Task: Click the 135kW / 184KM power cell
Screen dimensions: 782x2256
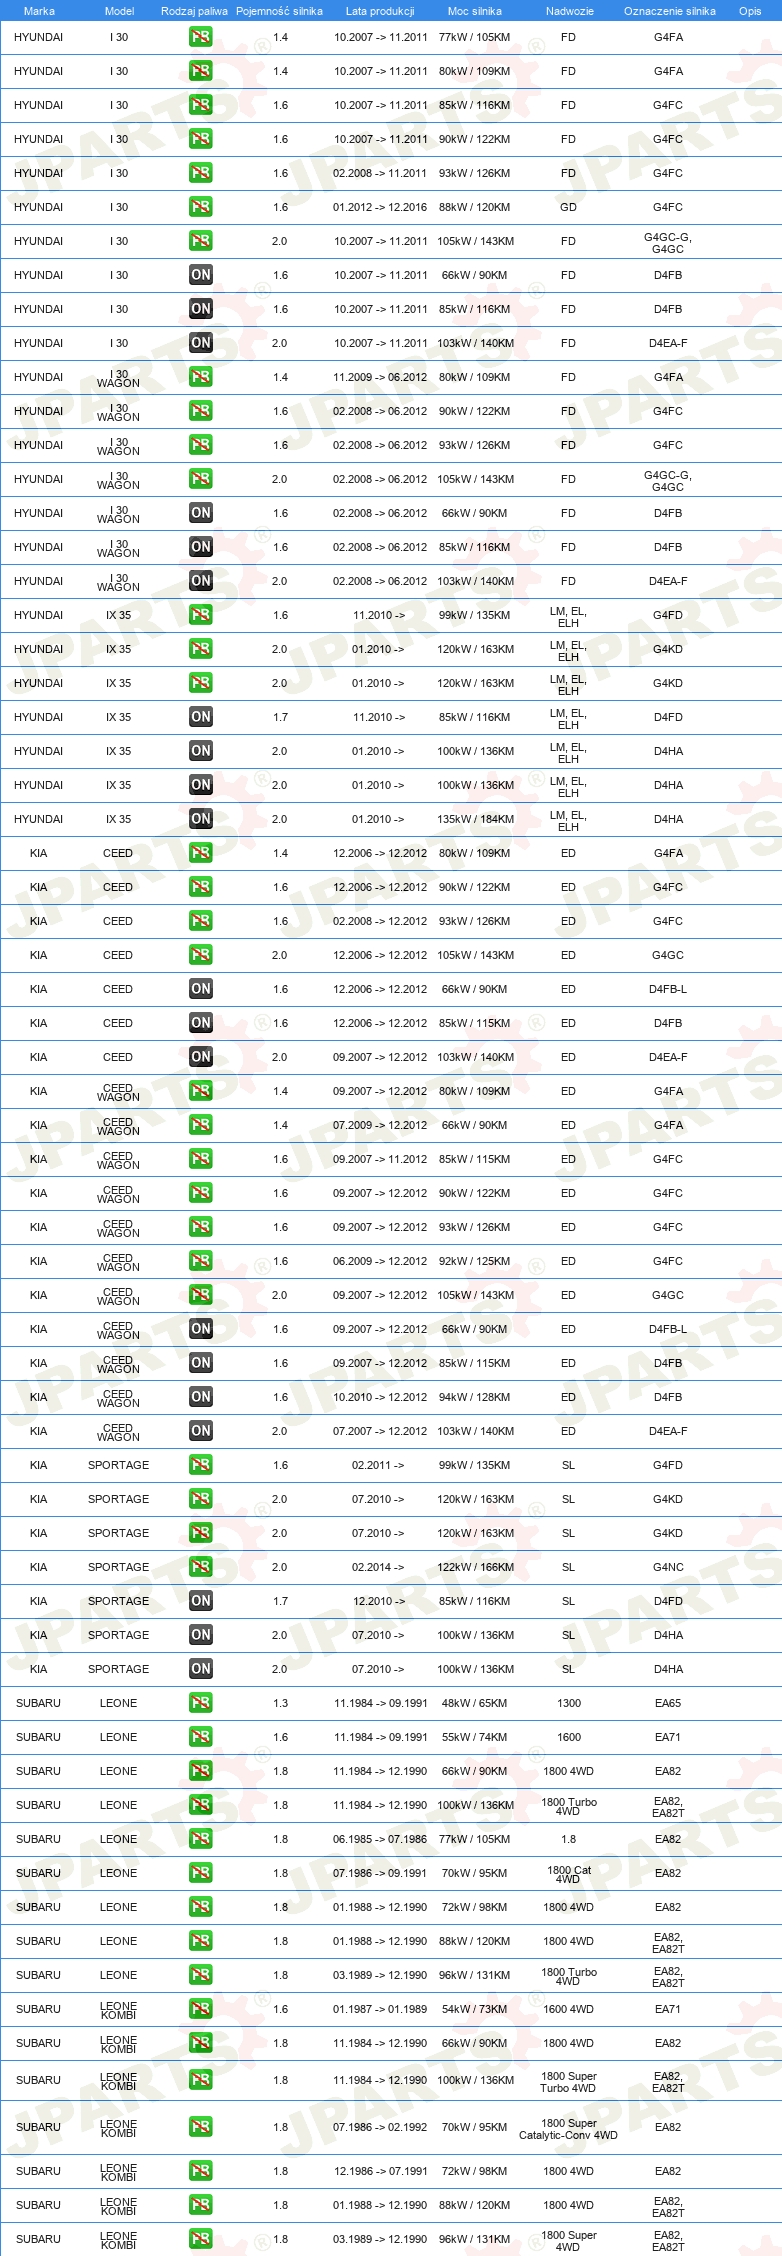Action: 475,819
